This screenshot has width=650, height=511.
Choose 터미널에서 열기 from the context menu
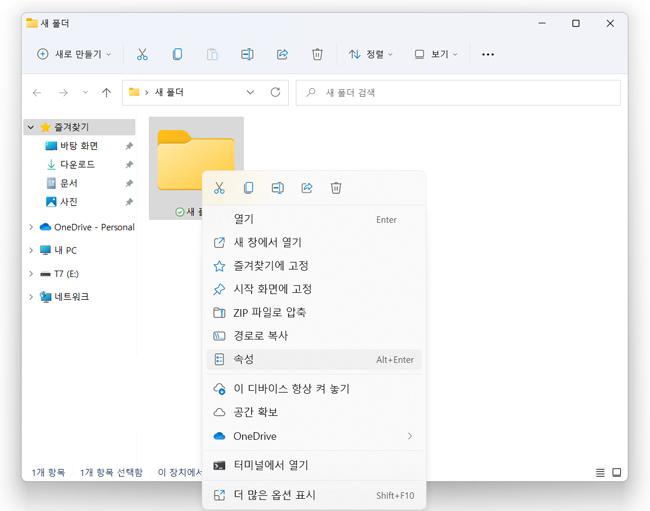(x=314, y=465)
